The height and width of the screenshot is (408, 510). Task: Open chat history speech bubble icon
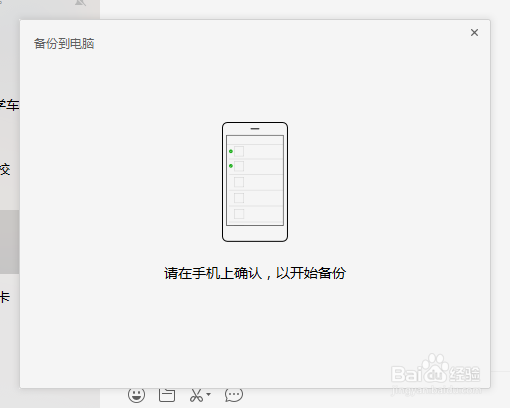click(234, 395)
